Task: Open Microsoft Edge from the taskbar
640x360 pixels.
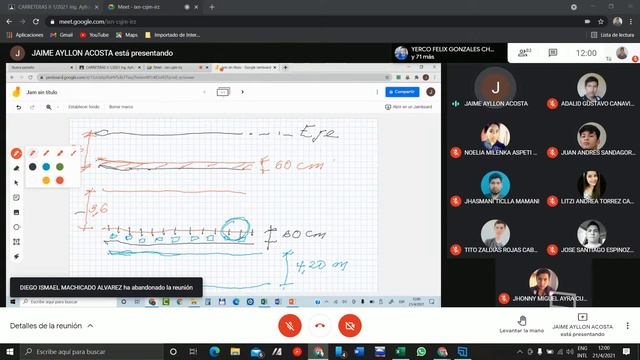Action: (x=215, y=351)
